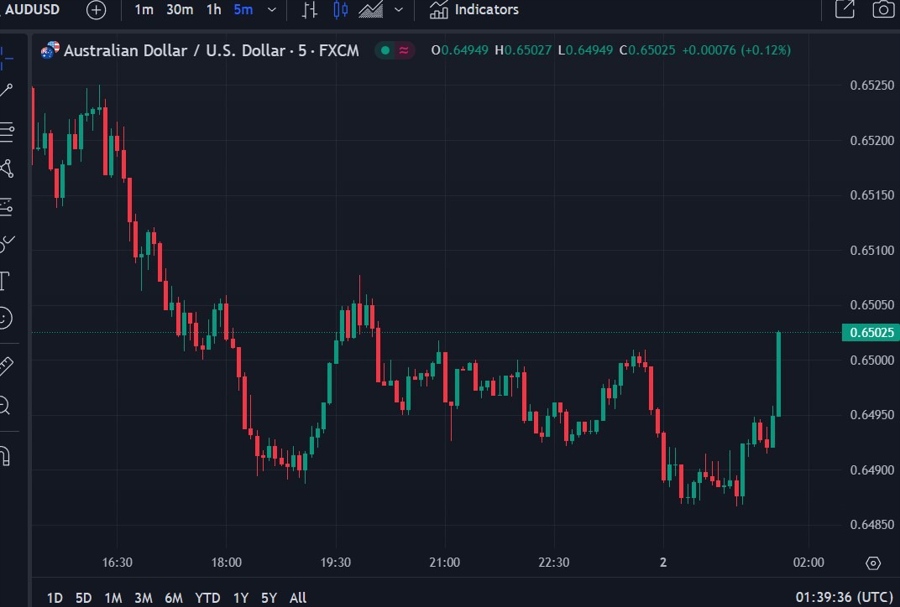Screen dimensions: 900x607
Task: Click the 0.65250 price axis label
Action: pyautogui.click(x=872, y=85)
